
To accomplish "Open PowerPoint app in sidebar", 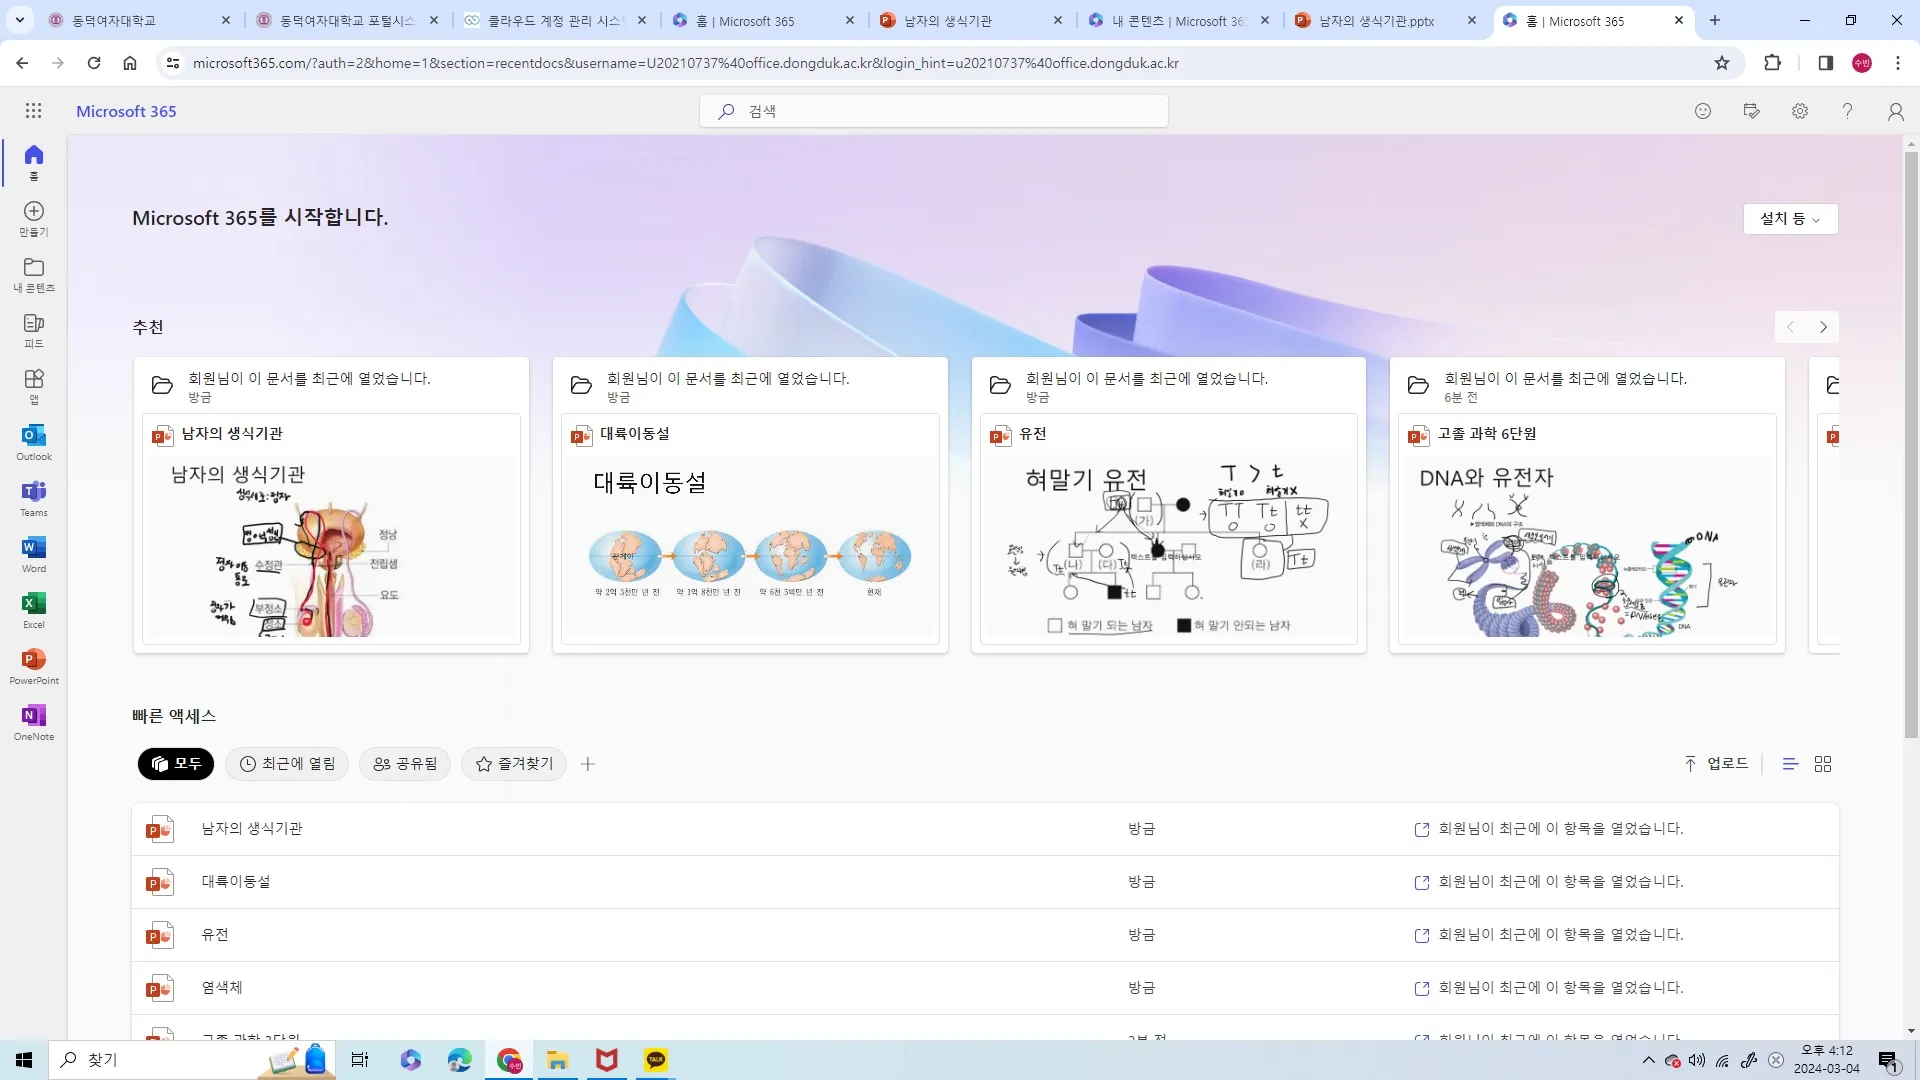I will tap(33, 666).
